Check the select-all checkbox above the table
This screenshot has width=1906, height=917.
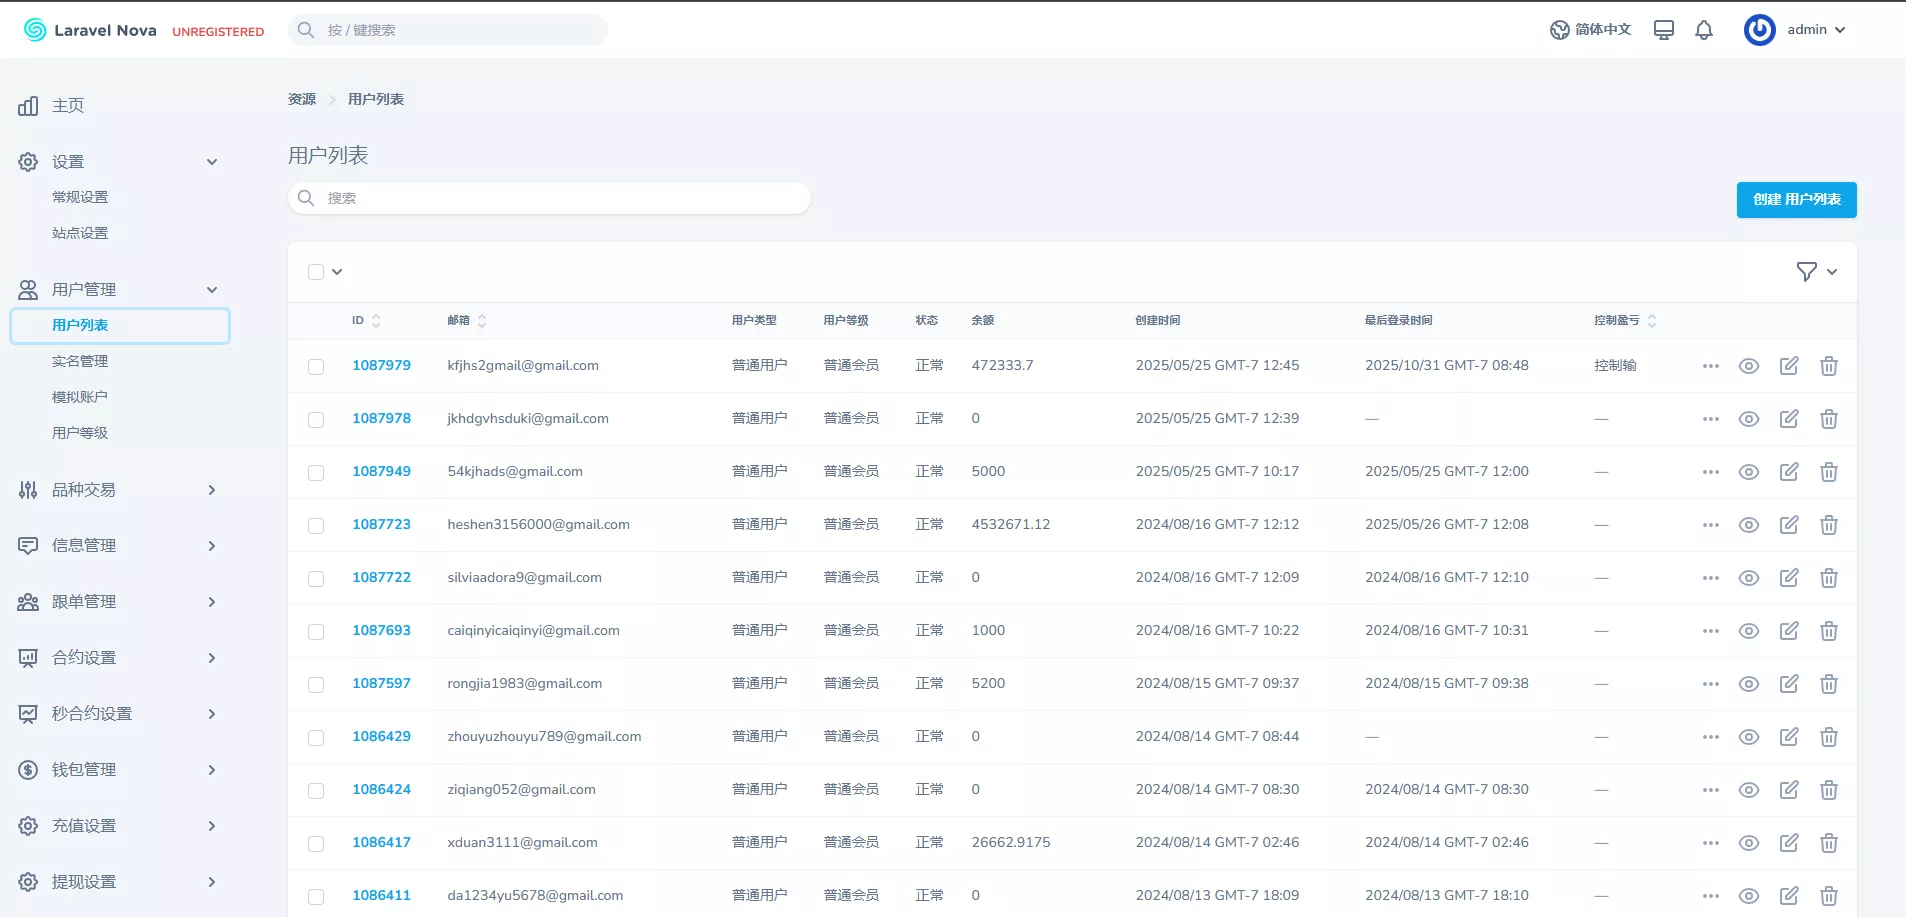click(x=316, y=272)
